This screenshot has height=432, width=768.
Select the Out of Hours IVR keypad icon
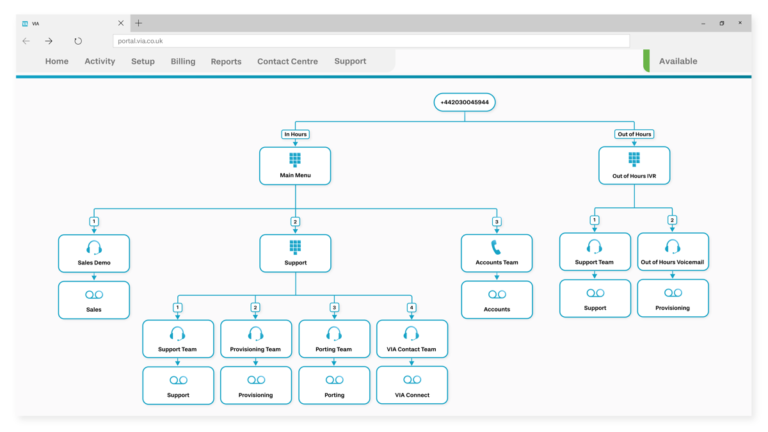click(x=634, y=159)
